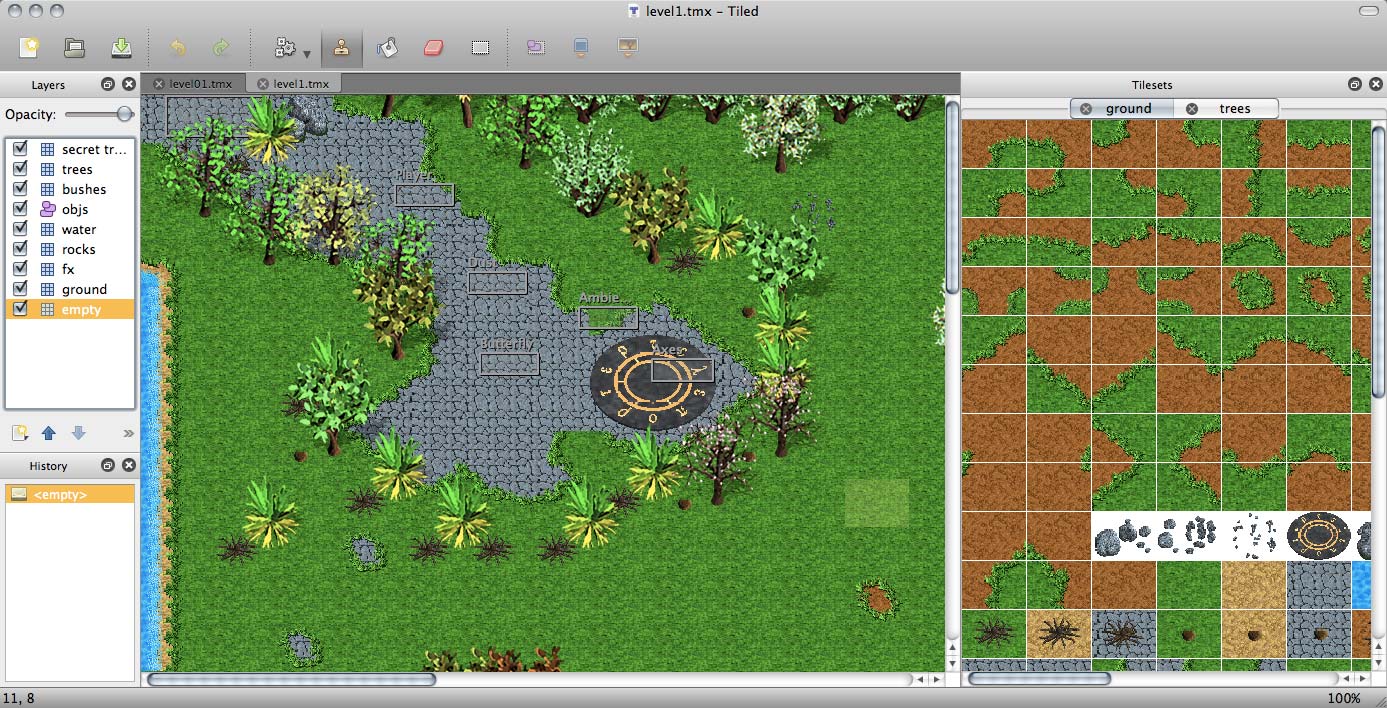Undo the last action
The height and width of the screenshot is (708, 1387).
pyautogui.click(x=178, y=47)
